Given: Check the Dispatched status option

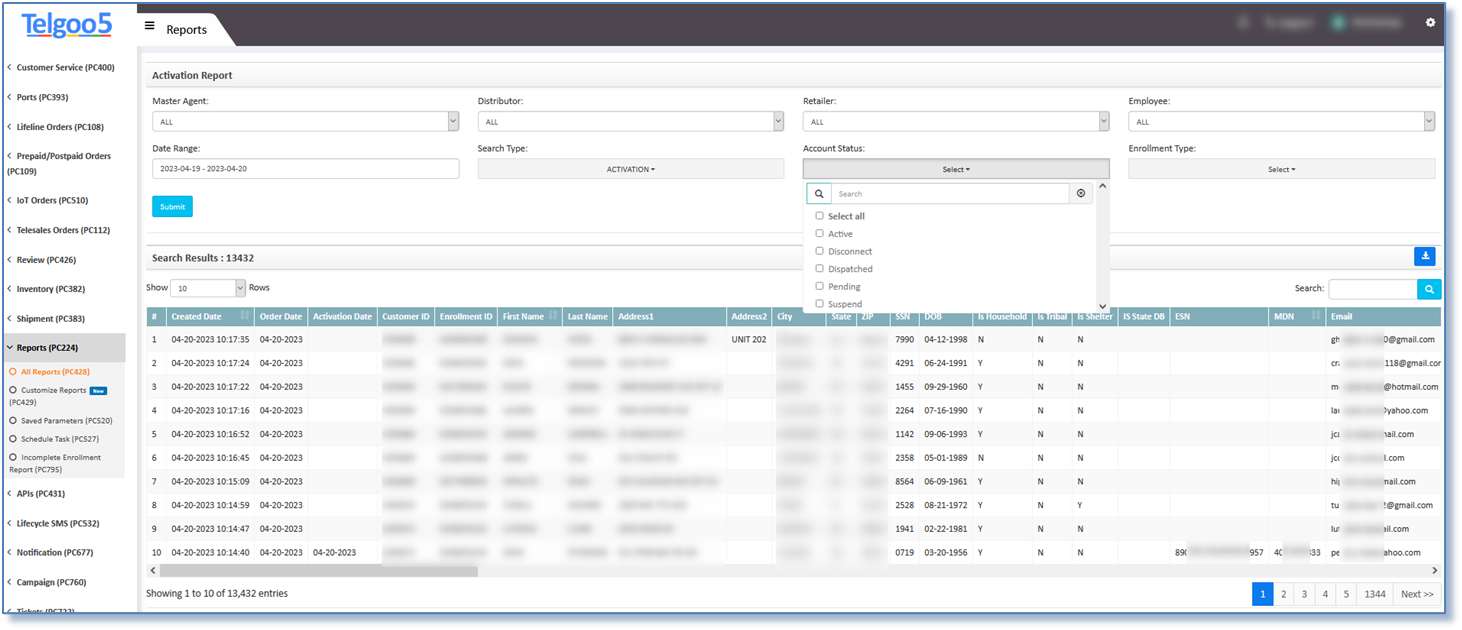Looking at the screenshot, I should click(x=820, y=269).
